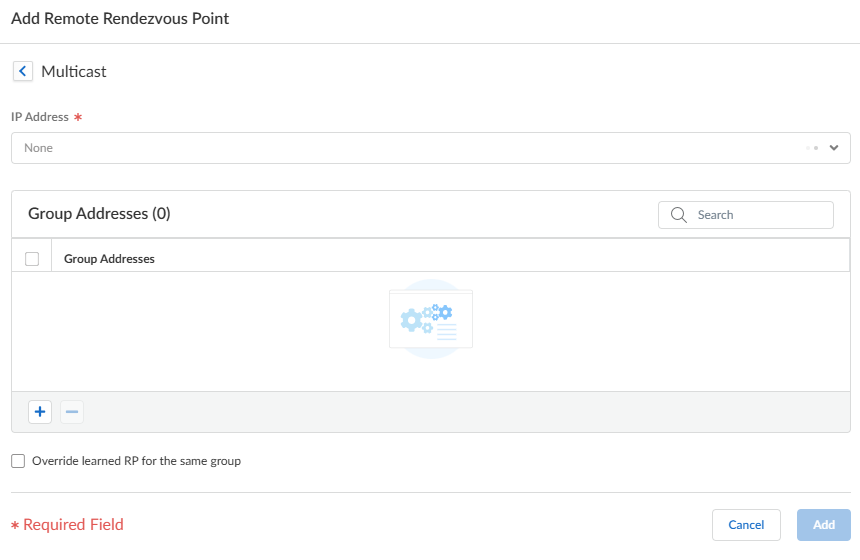
Task: Click the Add Remote Rendezvous Point title
Action: (120, 18)
